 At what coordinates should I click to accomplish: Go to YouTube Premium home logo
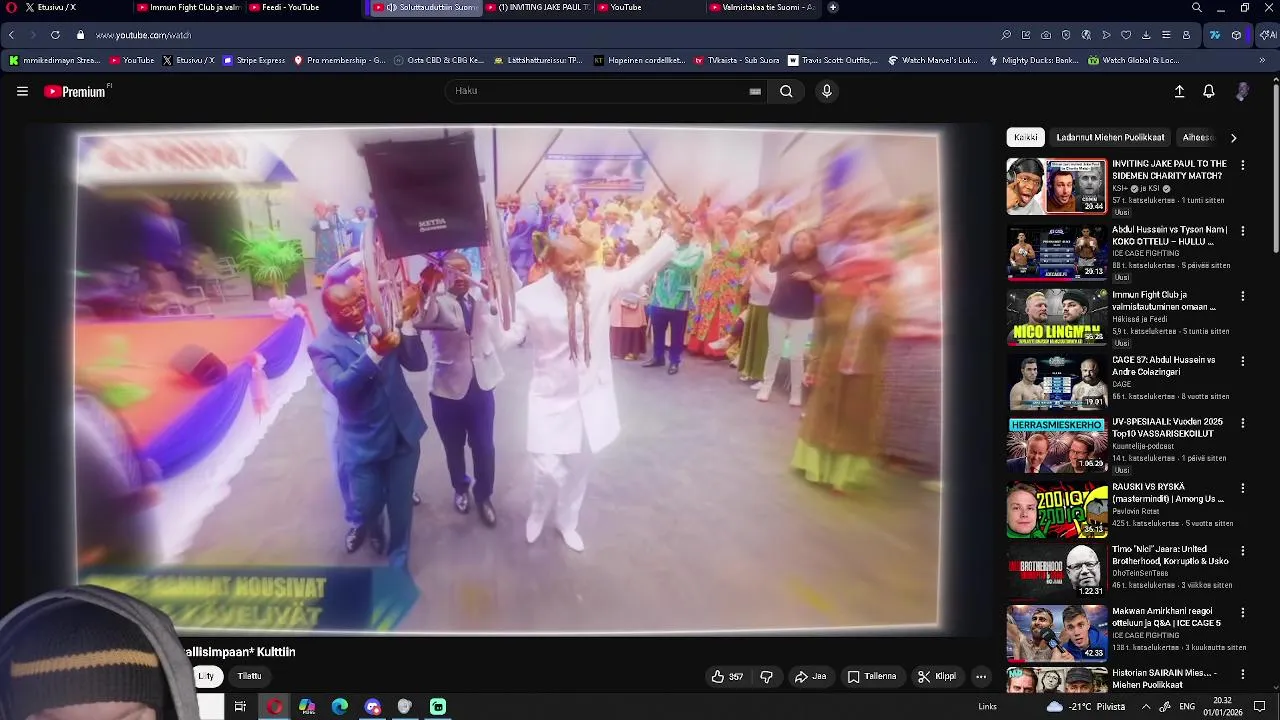[x=77, y=91]
